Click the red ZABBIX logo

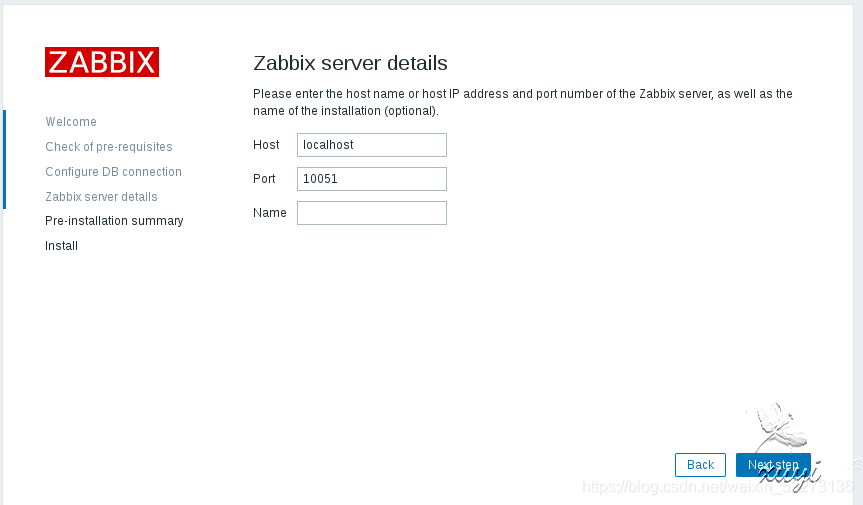pos(102,62)
